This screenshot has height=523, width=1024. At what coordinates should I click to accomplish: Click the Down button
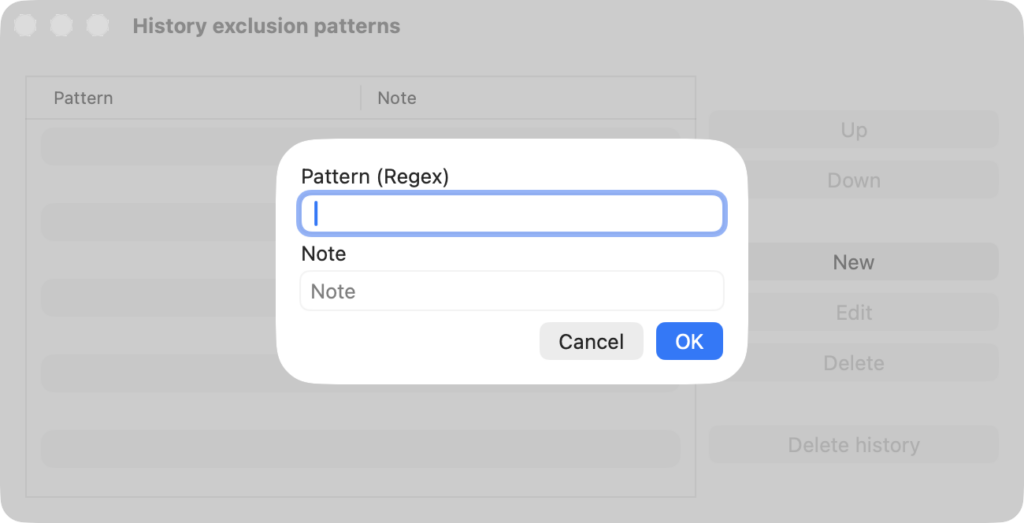854,180
